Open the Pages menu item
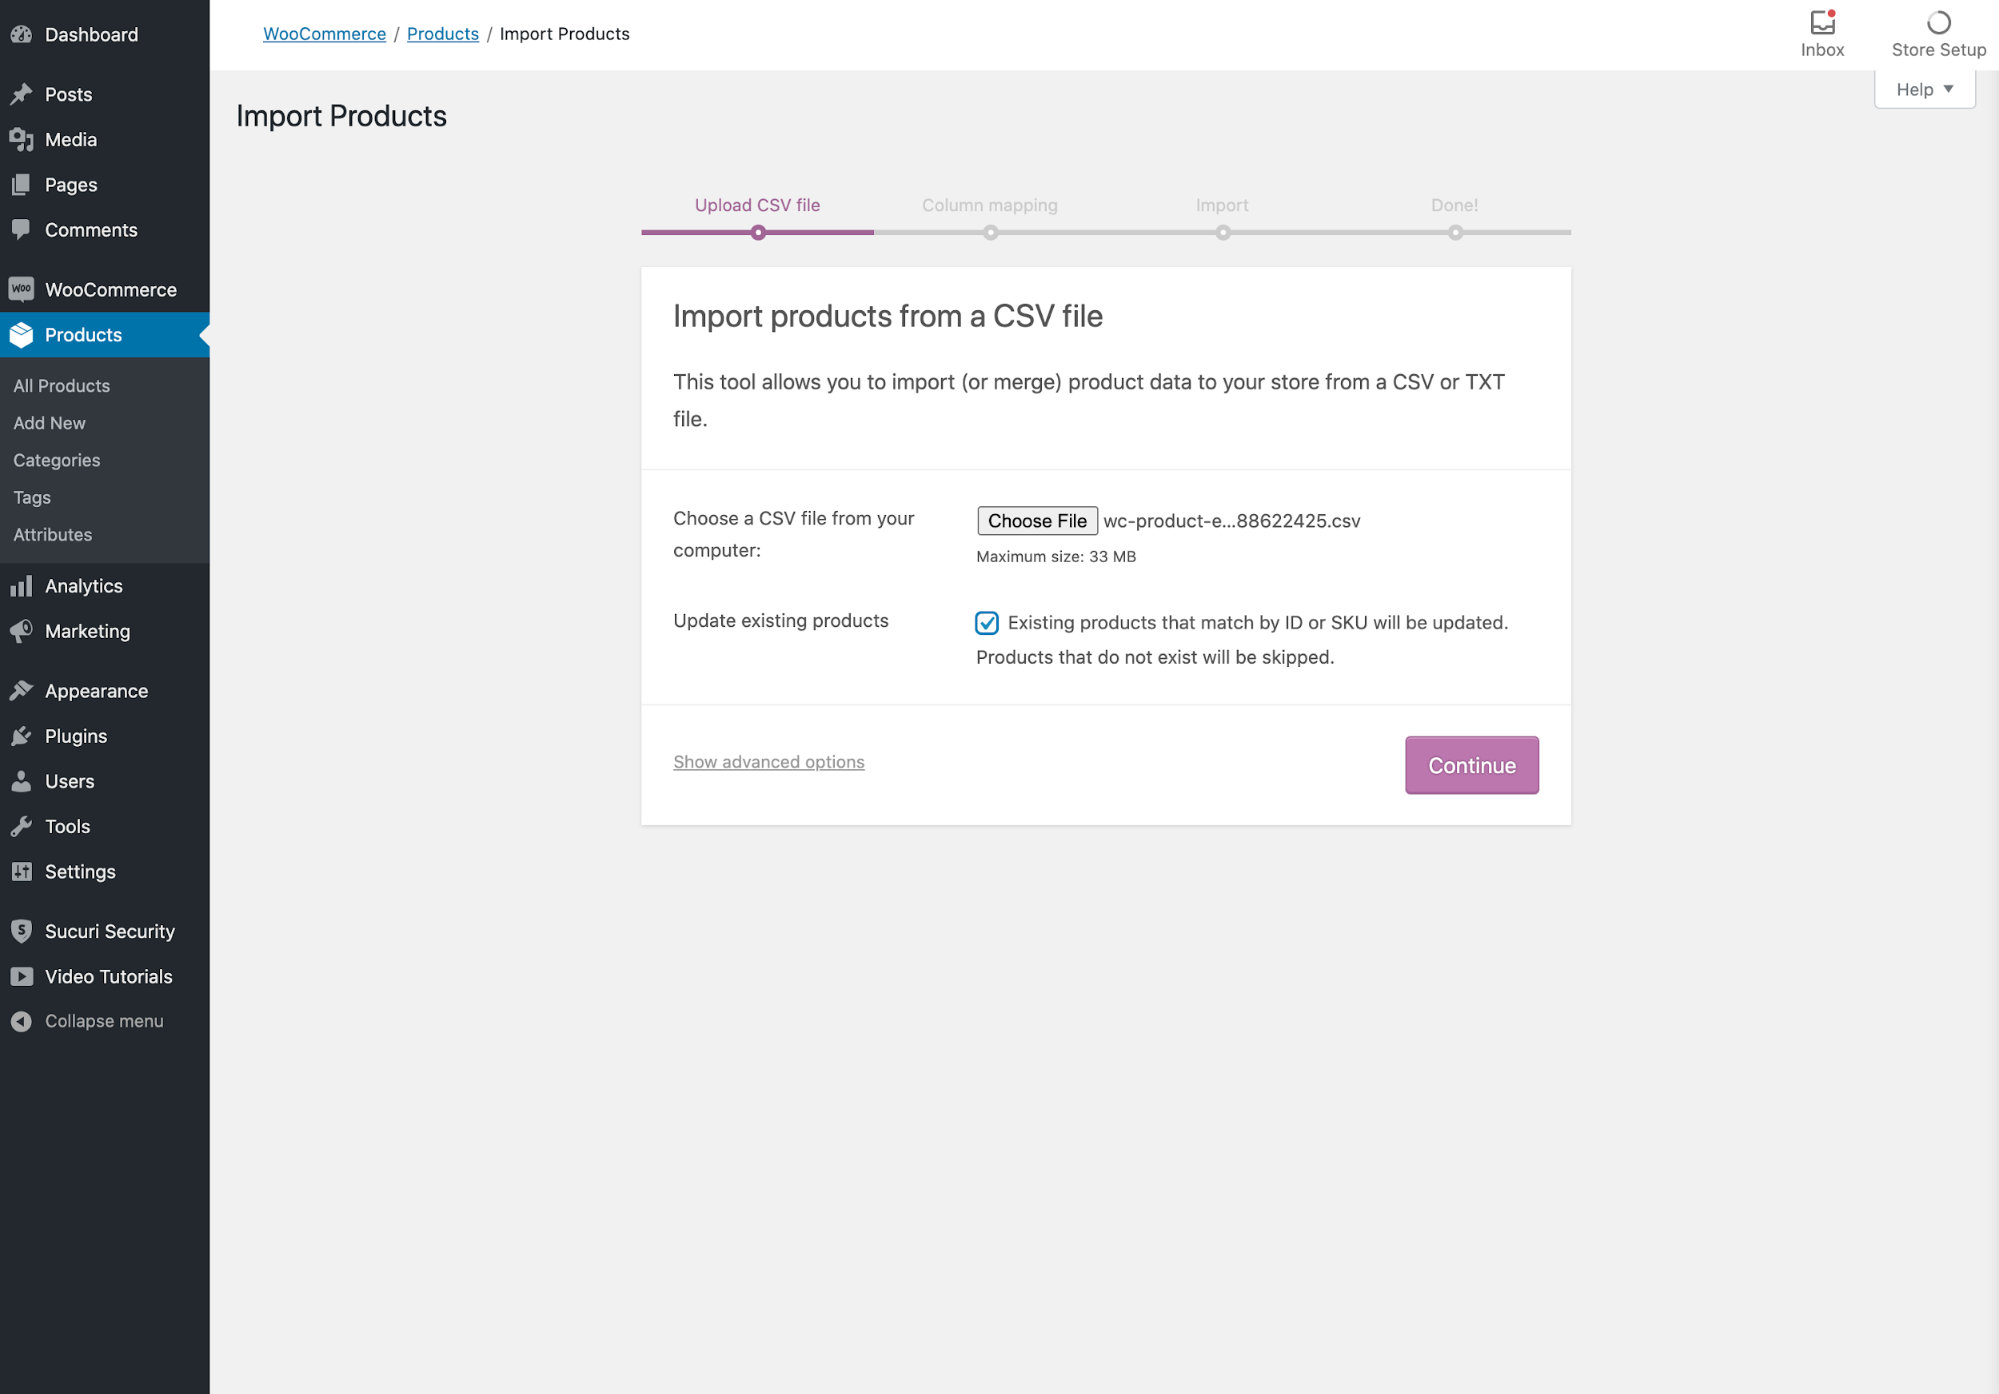Image resolution: width=1999 pixels, height=1394 pixels. click(x=105, y=184)
